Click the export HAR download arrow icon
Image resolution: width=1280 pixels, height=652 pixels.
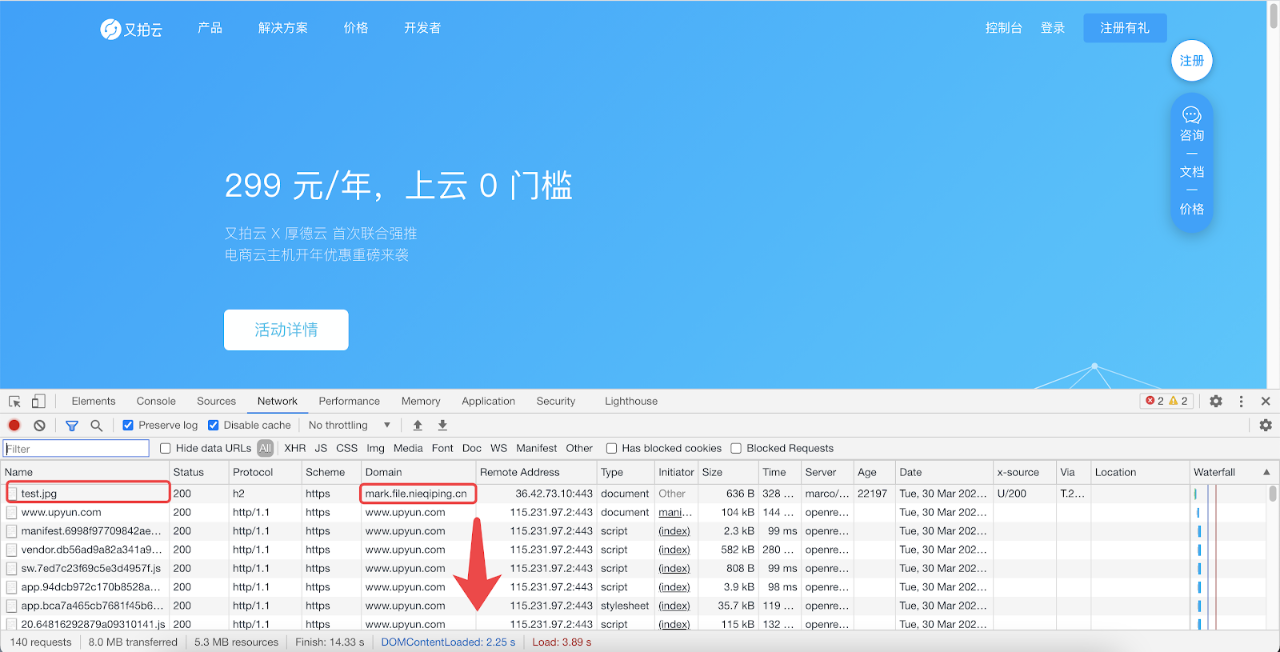pos(442,425)
